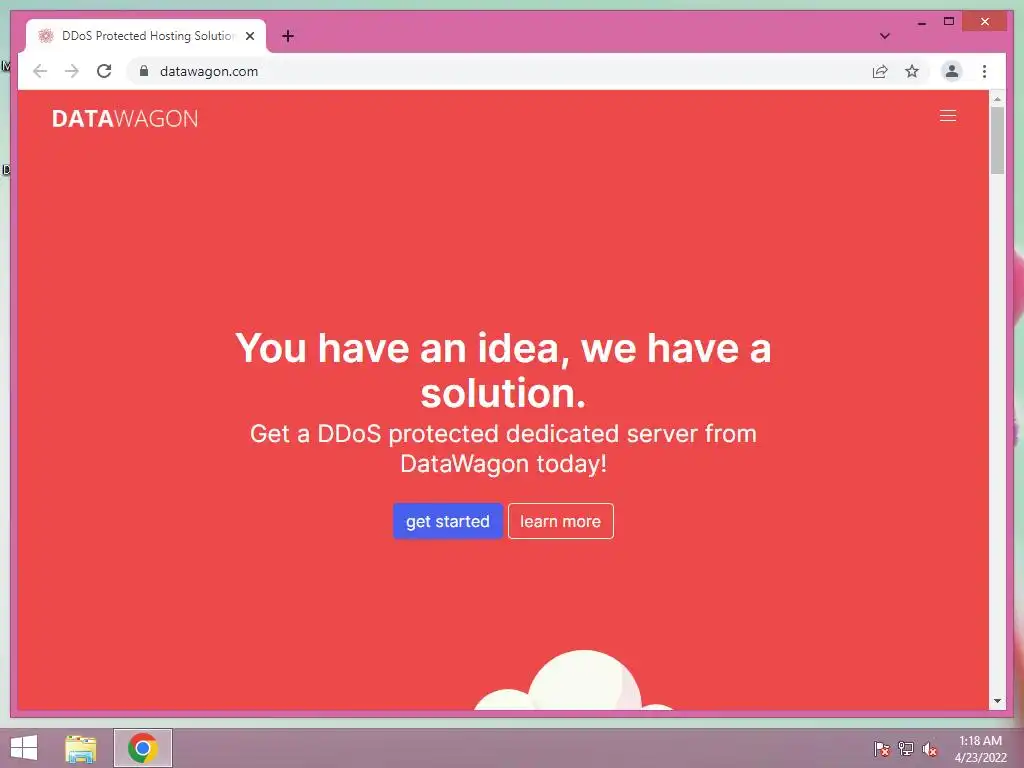This screenshot has width=1024, height=768.
Task: Click the scrollbar up arrow
Action: (997, 99)
